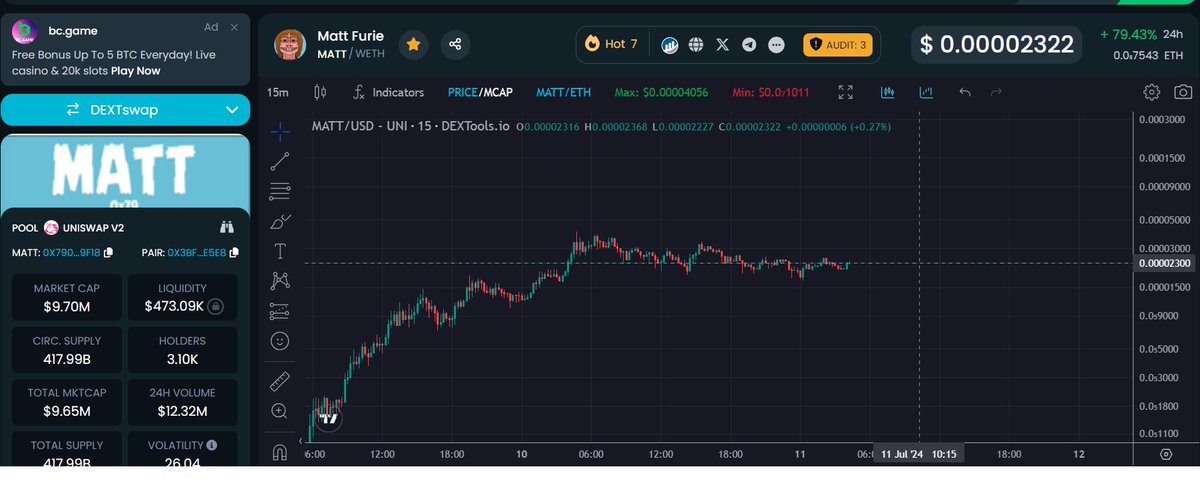Click the 24H VOLUME $12.32M card

pos(182,401)
